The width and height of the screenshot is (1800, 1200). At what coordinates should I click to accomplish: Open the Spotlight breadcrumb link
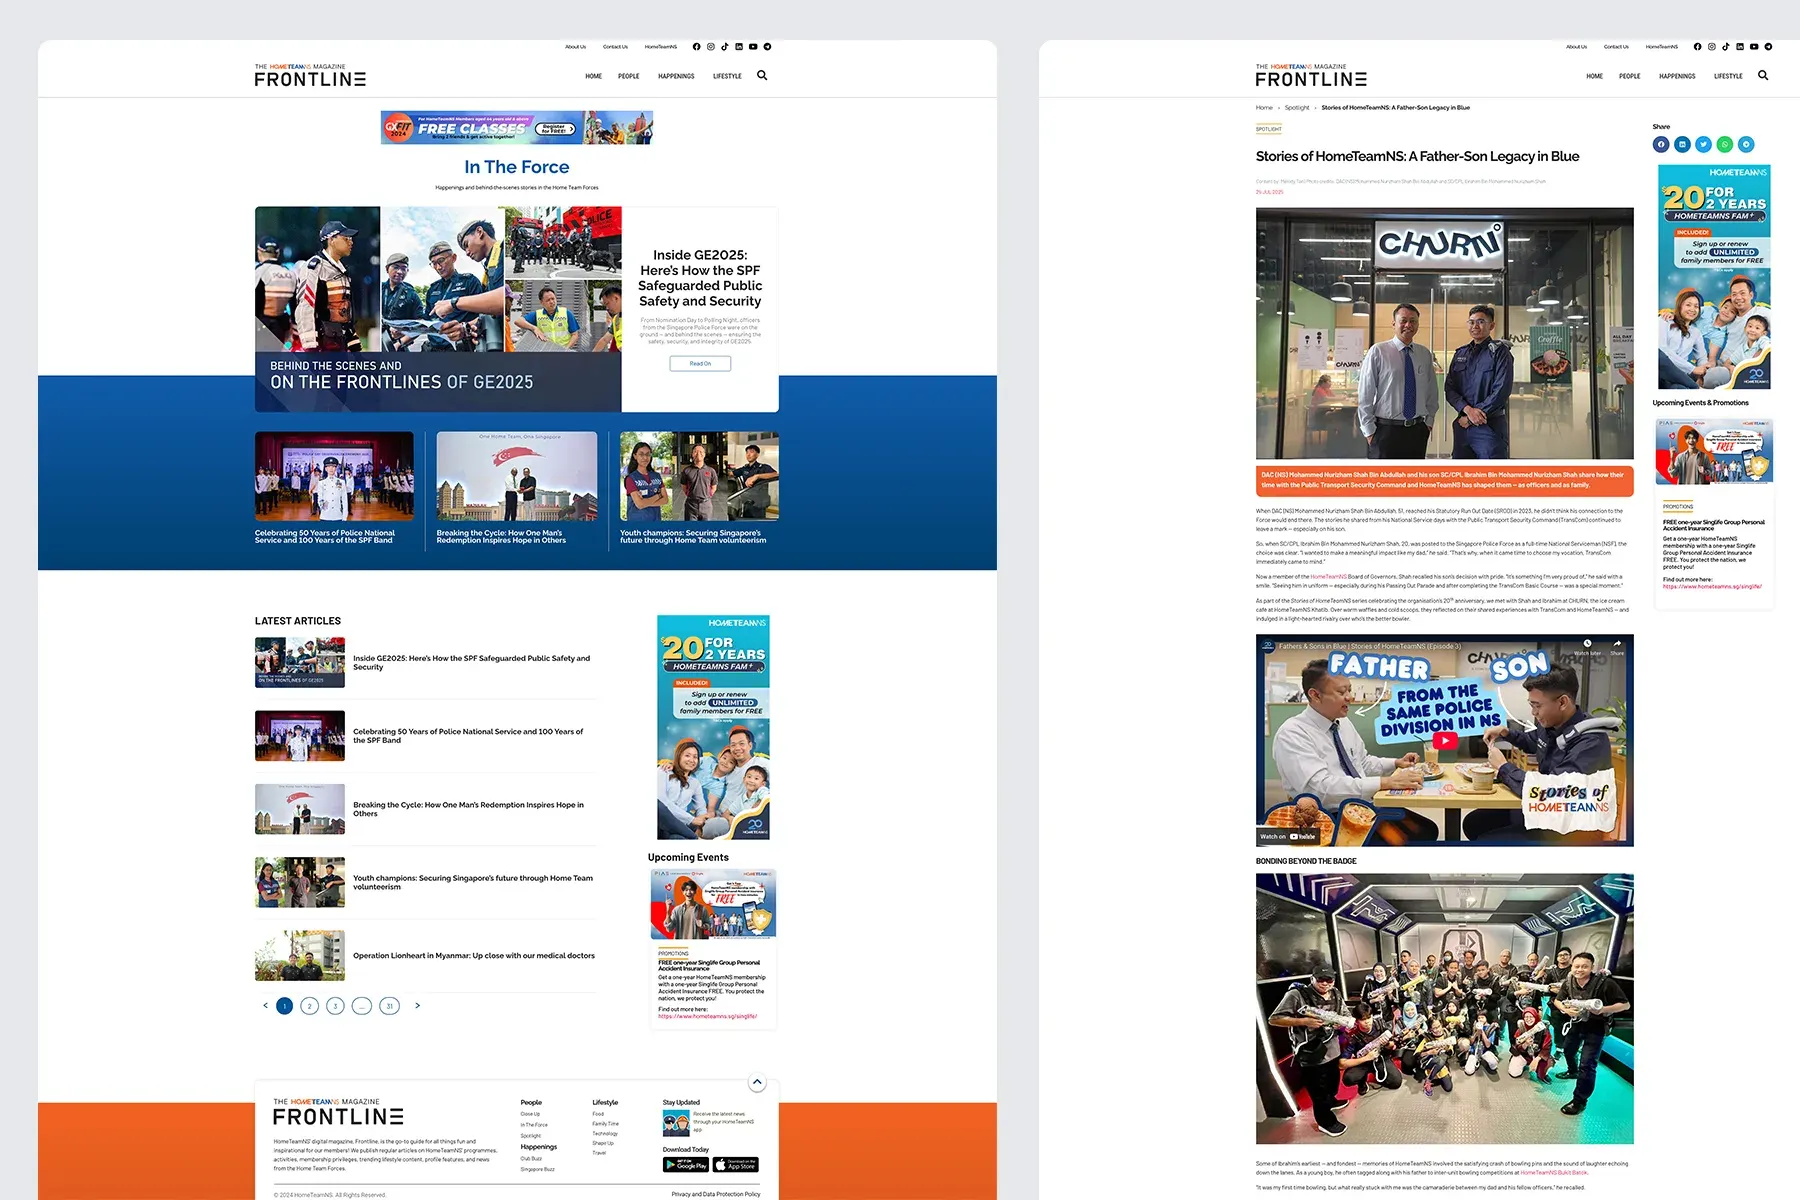1296,108
